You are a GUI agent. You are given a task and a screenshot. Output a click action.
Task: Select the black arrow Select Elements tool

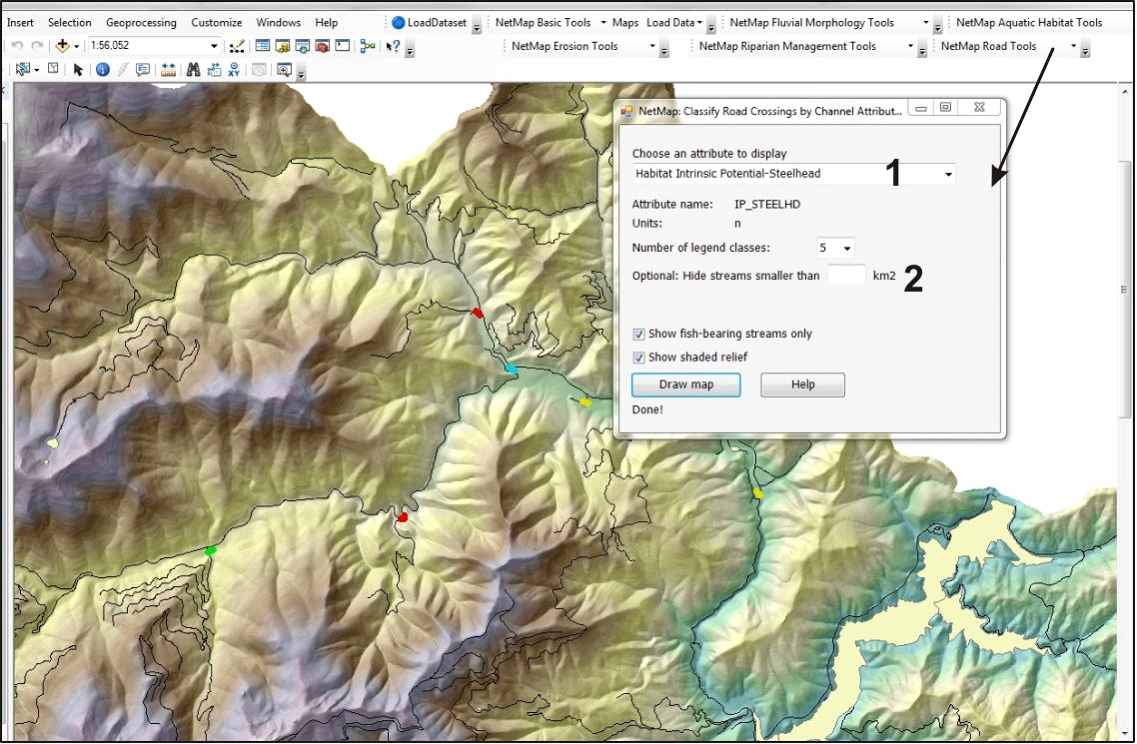[x=78, y=70]
